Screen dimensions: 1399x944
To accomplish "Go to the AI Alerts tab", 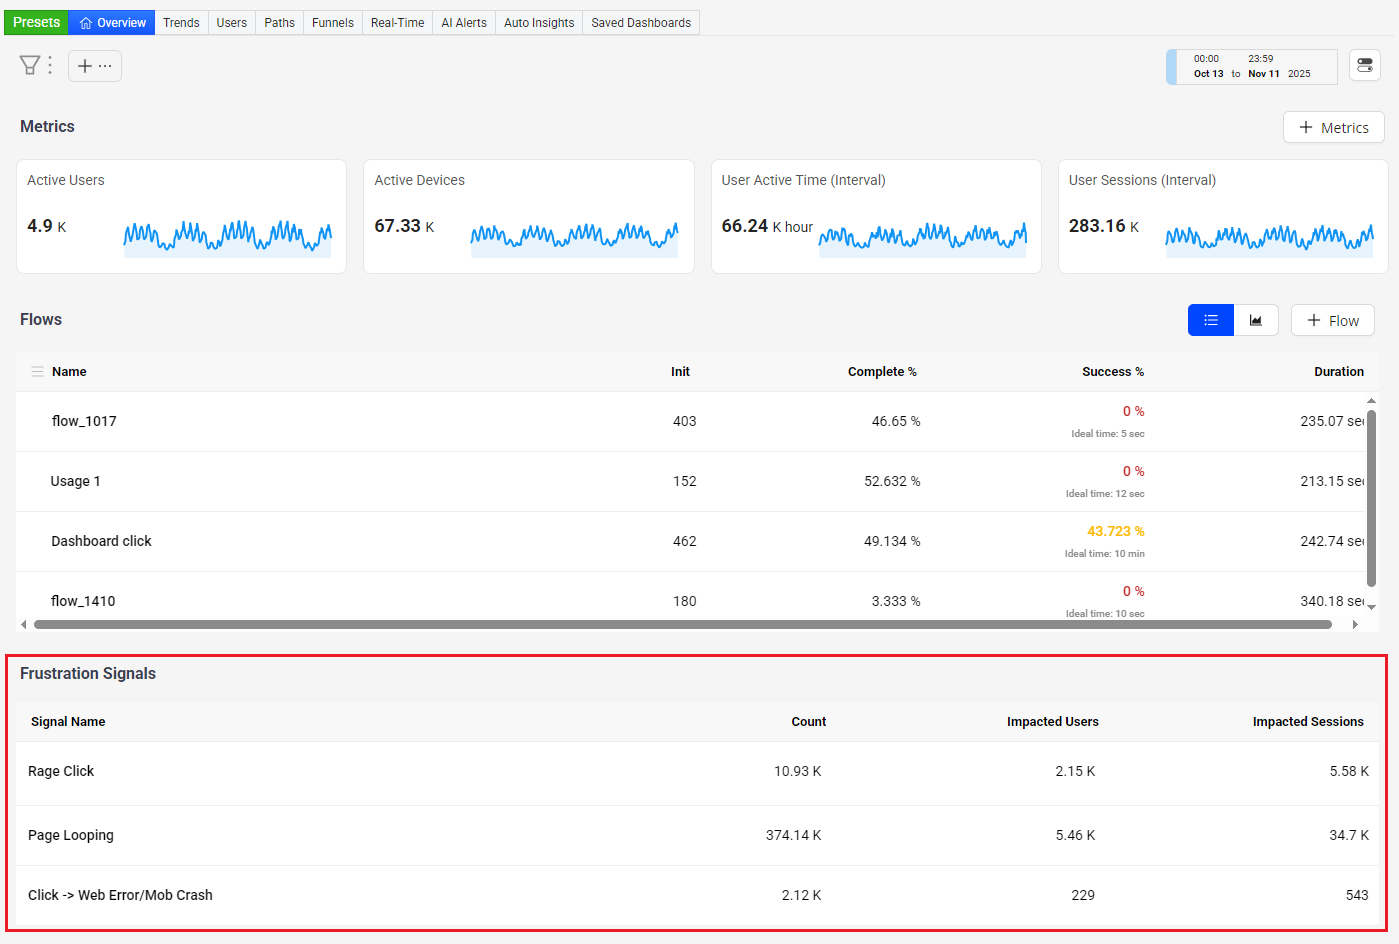I will pyautogui.click(x=464, y=22).
